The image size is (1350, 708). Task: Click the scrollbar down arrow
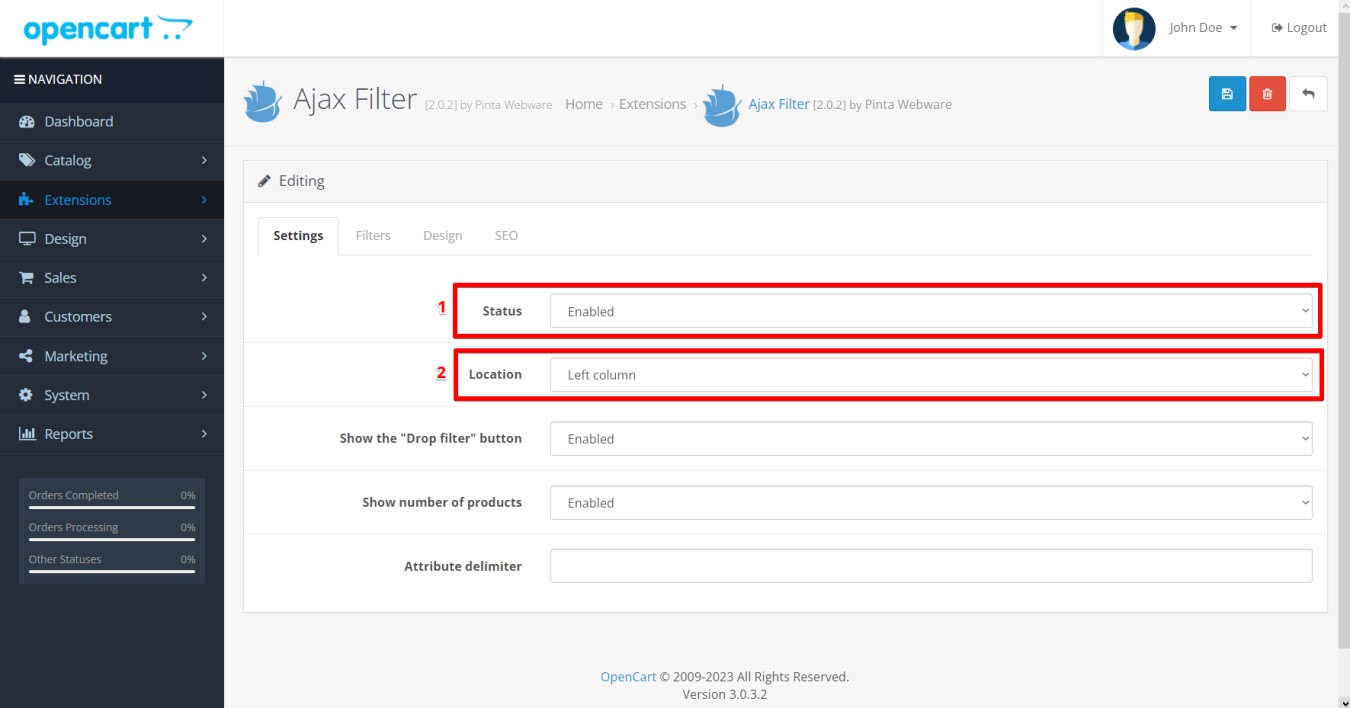pos(1343,701)
